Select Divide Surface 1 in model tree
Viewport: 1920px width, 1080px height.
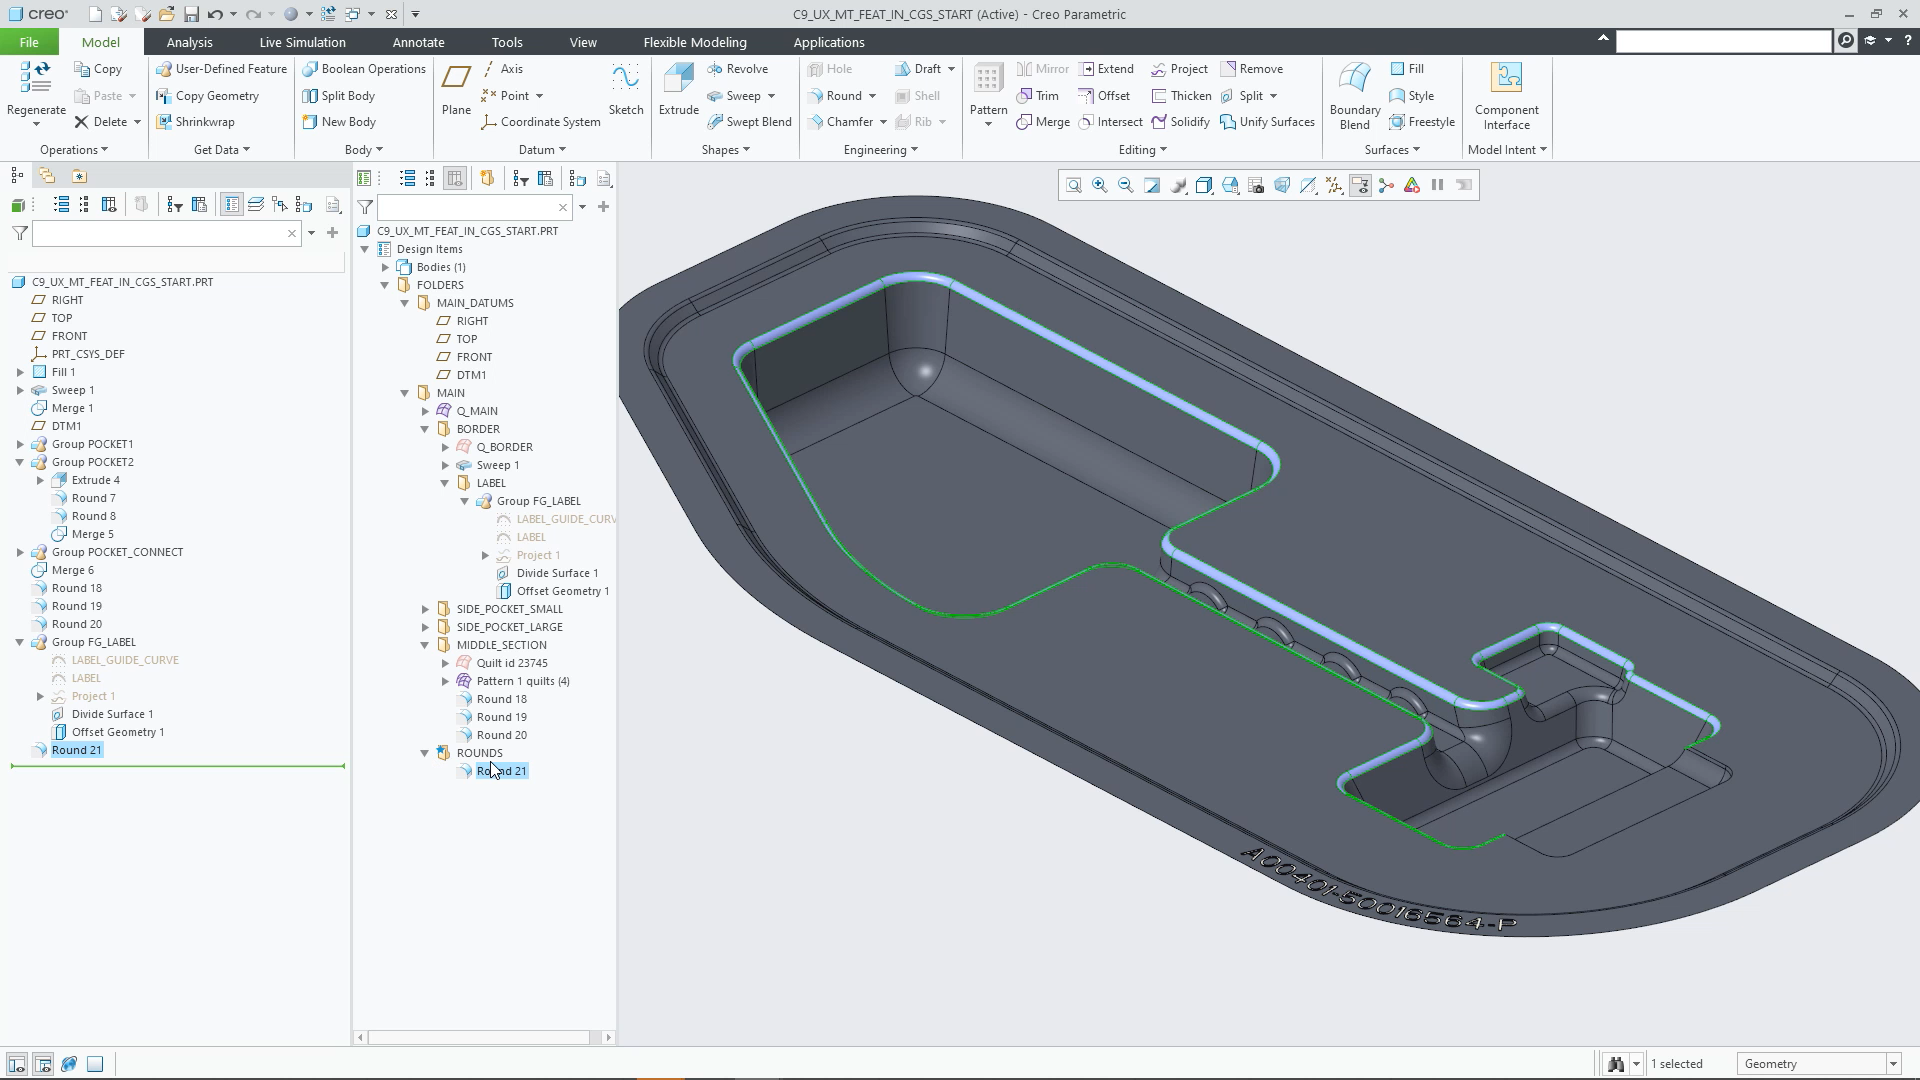tap(112, 714)
